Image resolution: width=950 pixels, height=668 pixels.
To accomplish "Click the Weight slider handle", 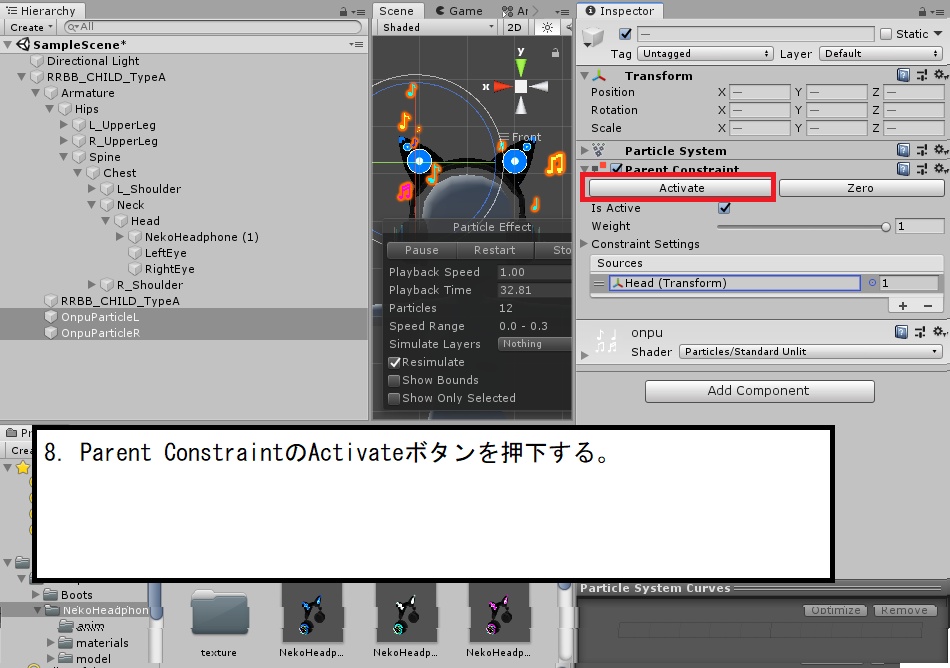I will (886, 227).
